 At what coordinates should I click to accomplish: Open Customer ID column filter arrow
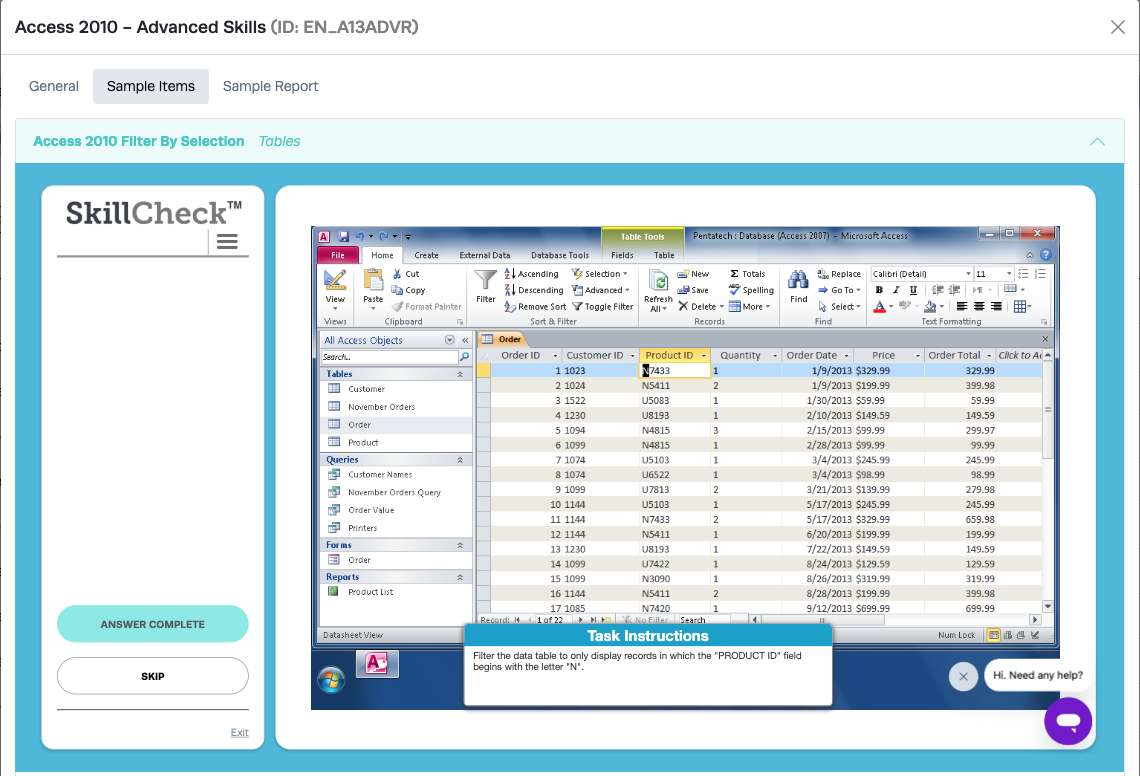coord(632,356)
